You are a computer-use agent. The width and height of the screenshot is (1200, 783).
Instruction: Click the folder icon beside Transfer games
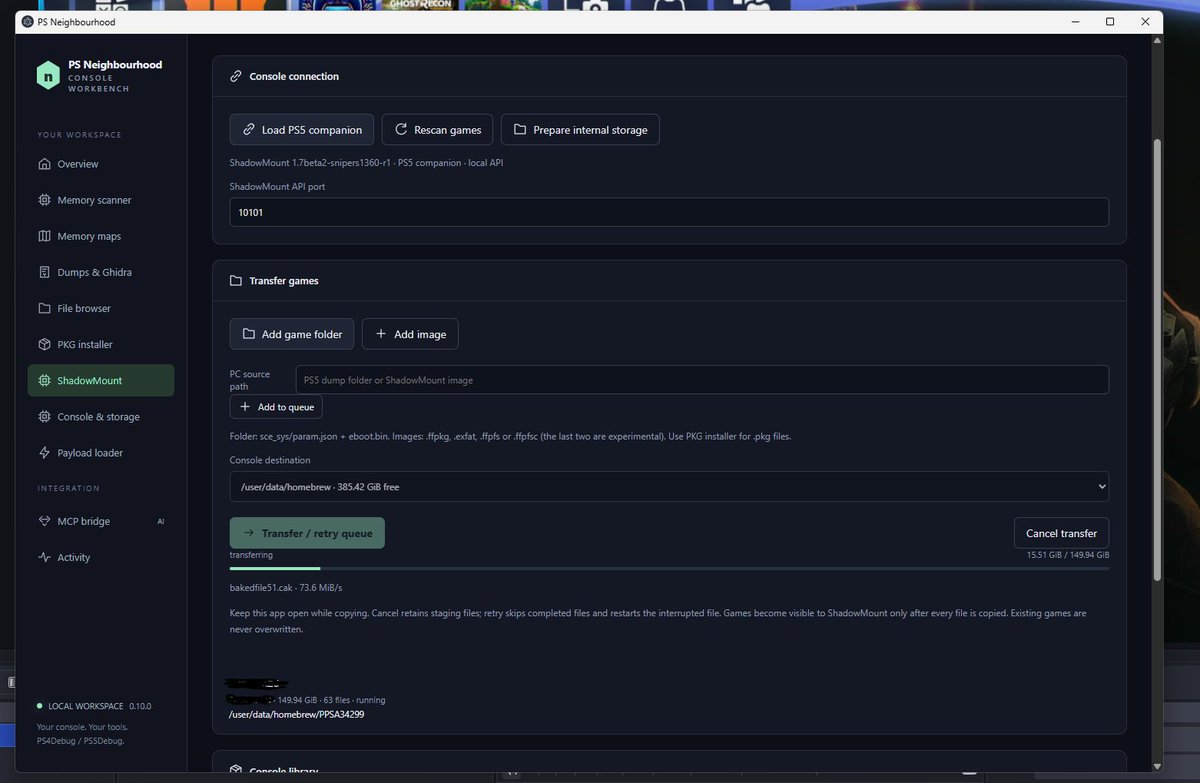point(236,281)
